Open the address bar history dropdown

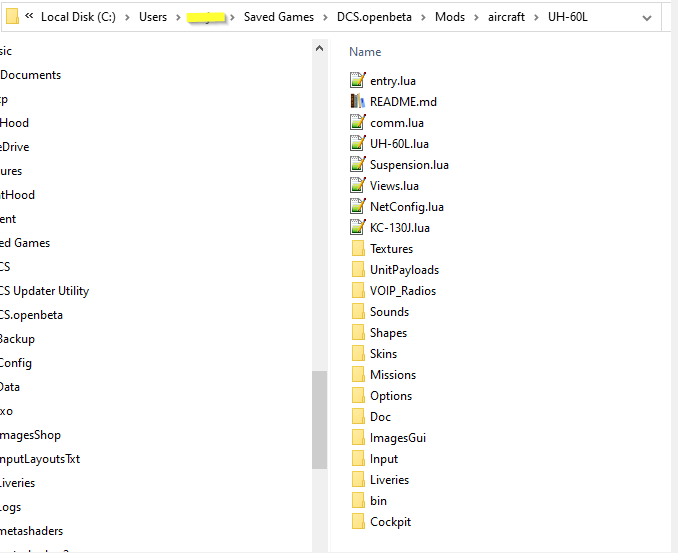coord(647,18)
